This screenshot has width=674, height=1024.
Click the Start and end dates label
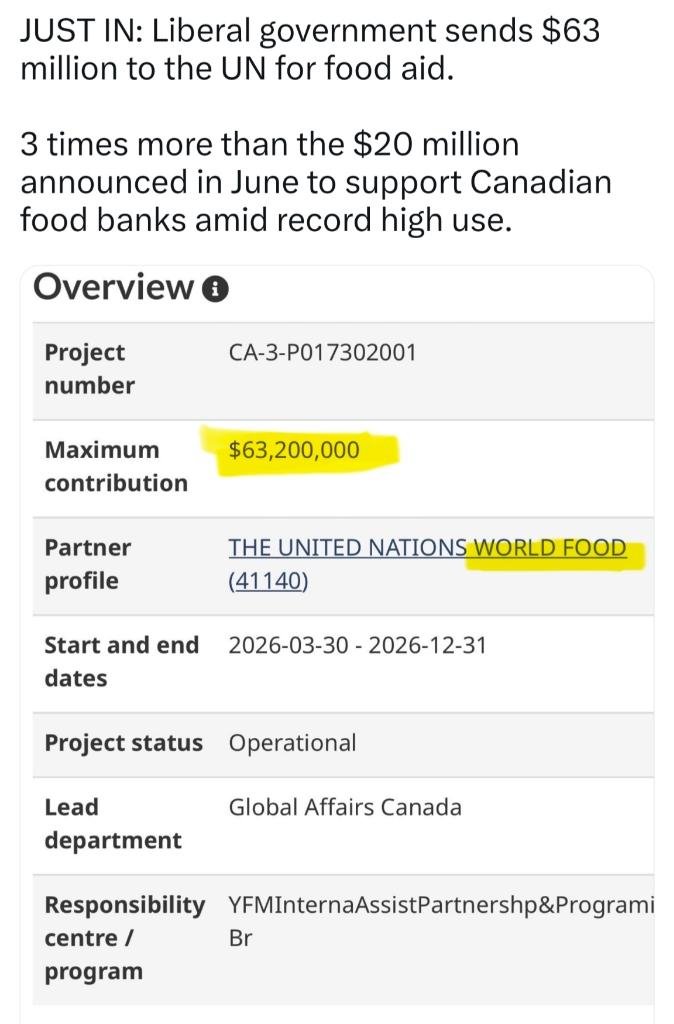pyautogui.click(x=121, y=661)
